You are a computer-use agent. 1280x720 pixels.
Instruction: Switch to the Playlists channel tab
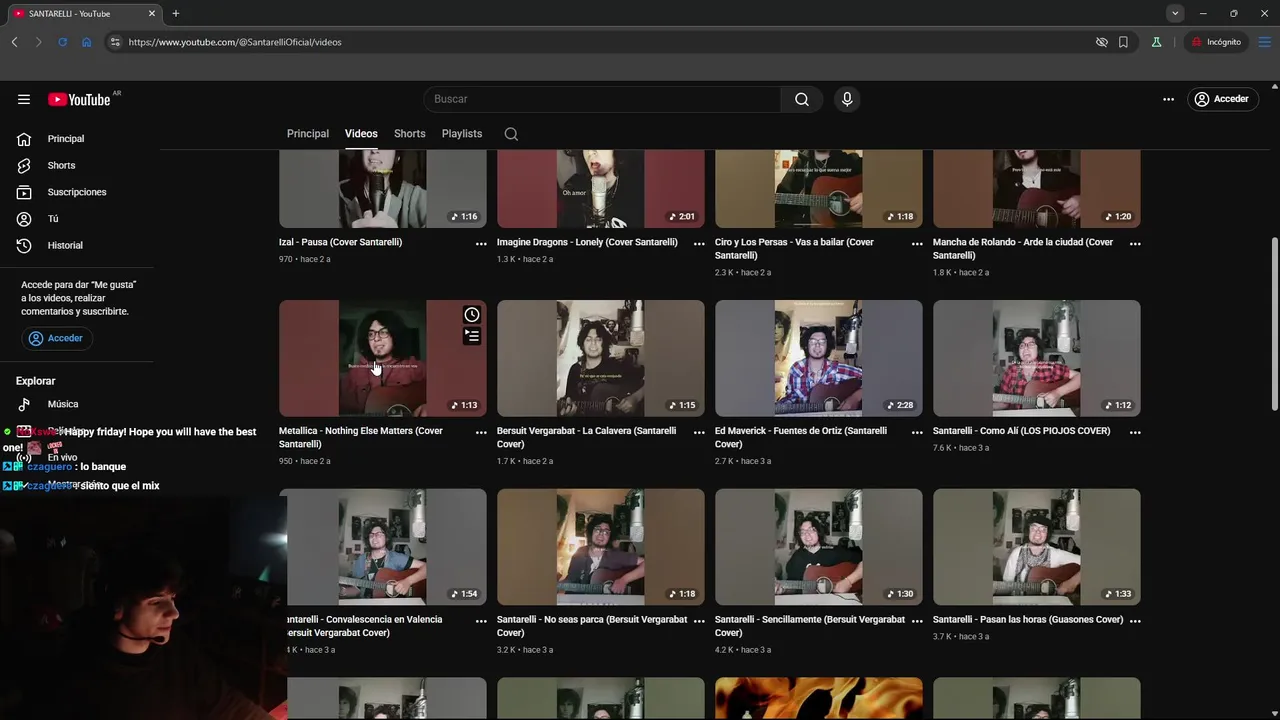click(462, 134)
